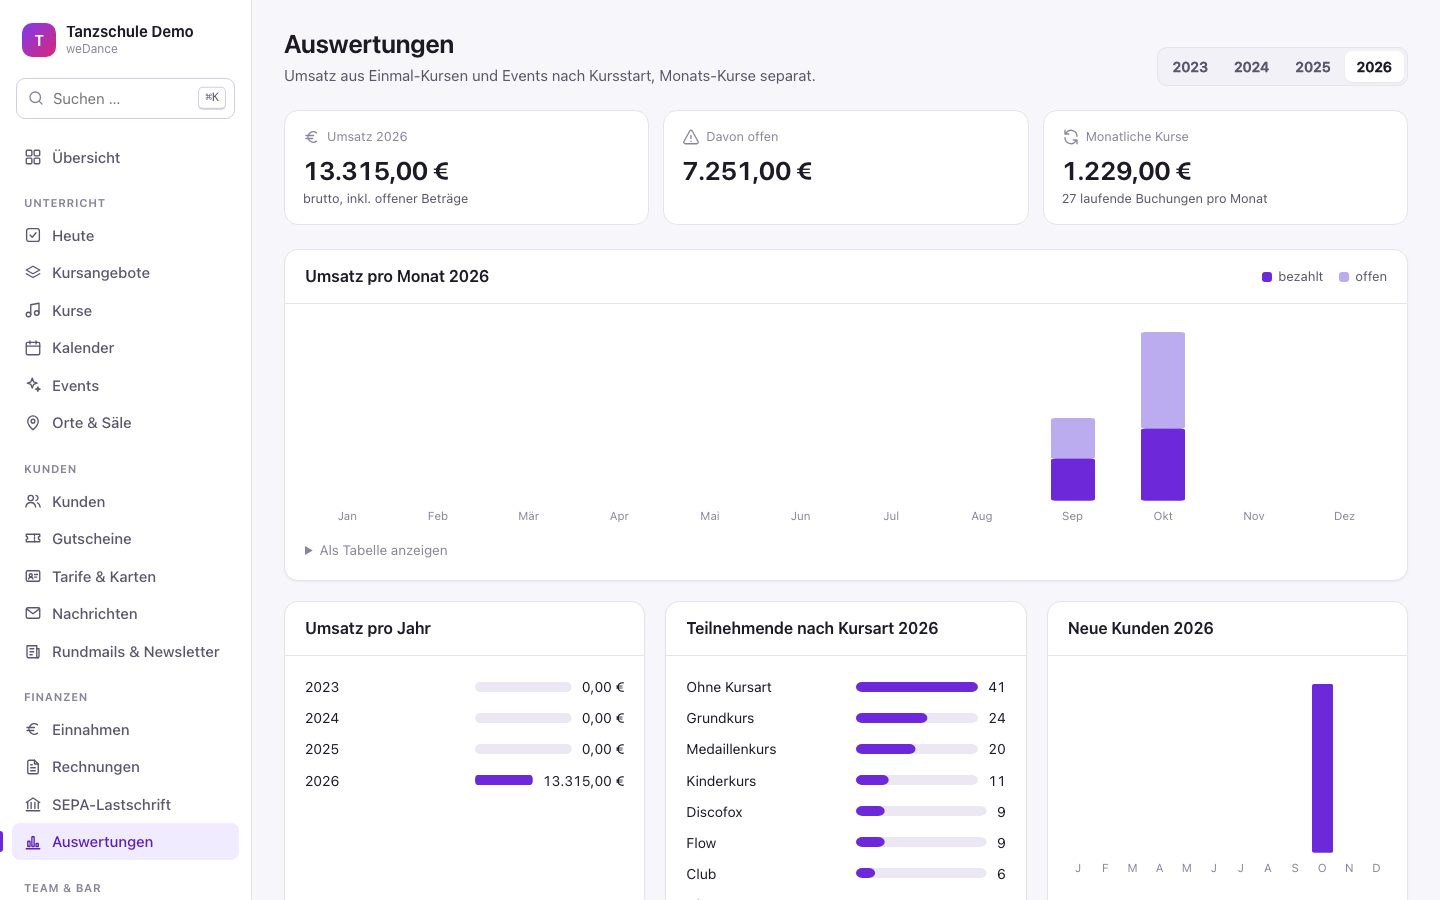1440x900 pixels.
Task: Click the 'offen' legend color swatch
Action: tap(1344, 277)
